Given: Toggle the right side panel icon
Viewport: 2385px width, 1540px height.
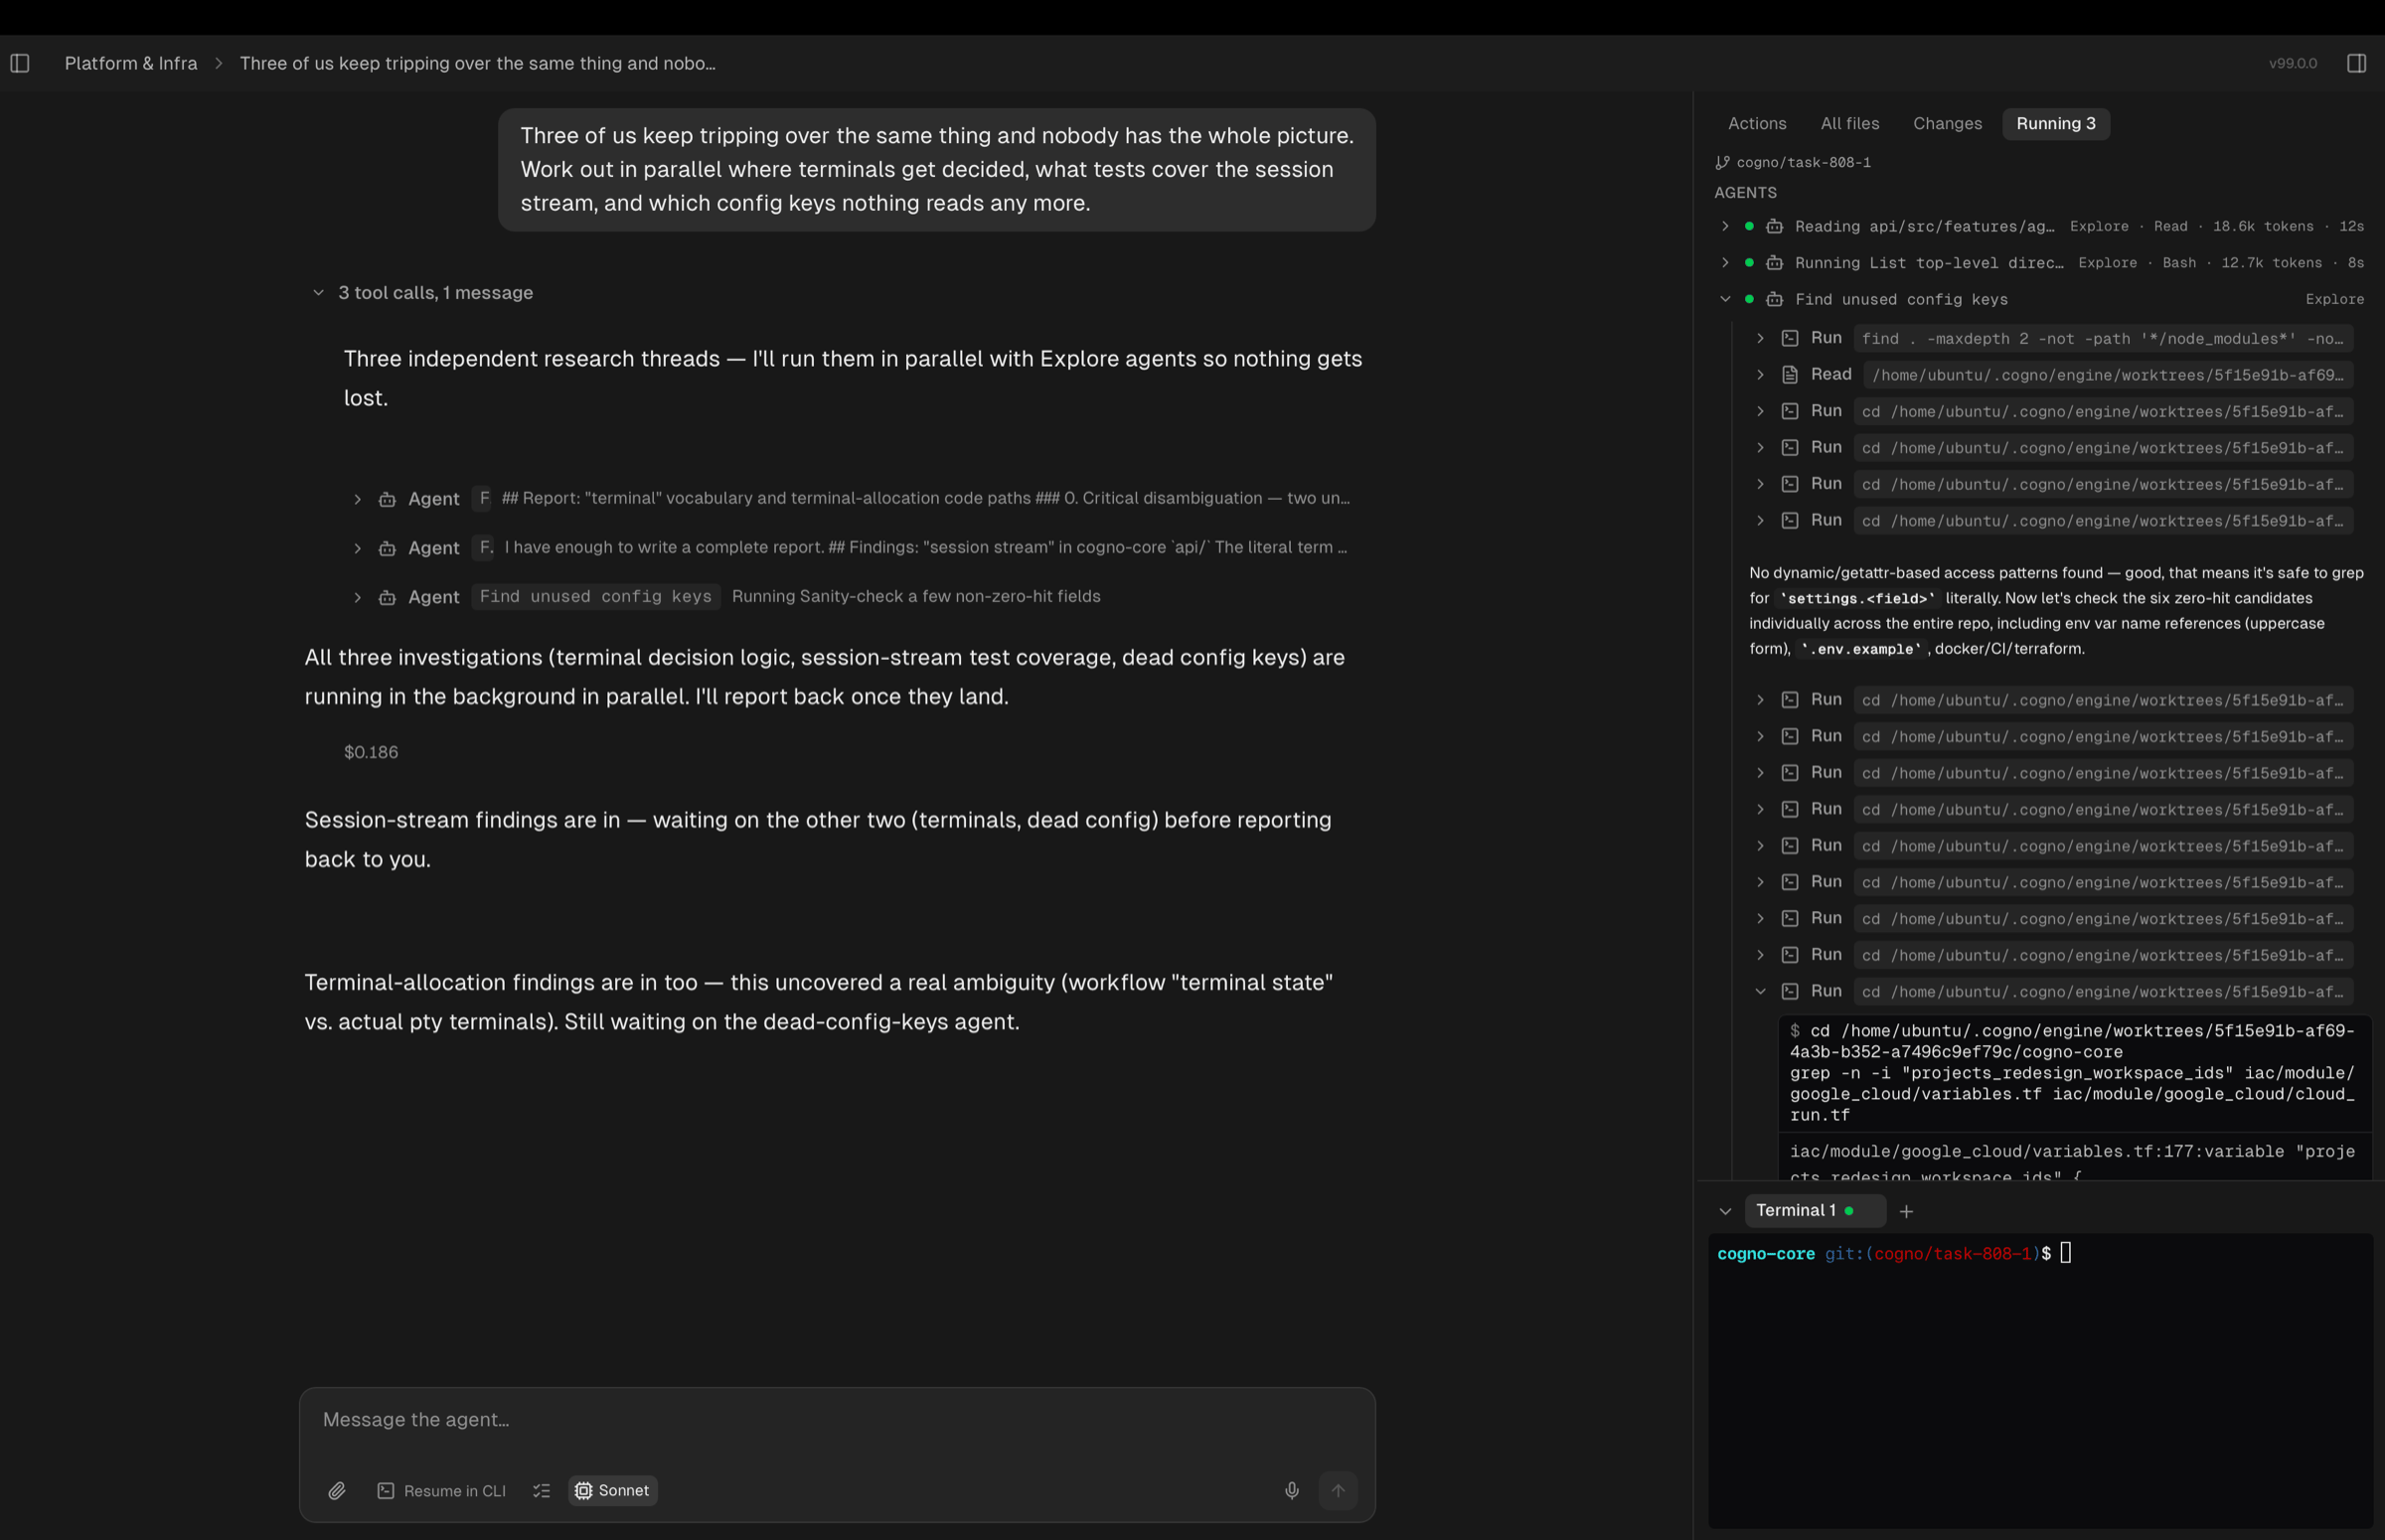Looking at the screenshot, I should pos(2356,63).
